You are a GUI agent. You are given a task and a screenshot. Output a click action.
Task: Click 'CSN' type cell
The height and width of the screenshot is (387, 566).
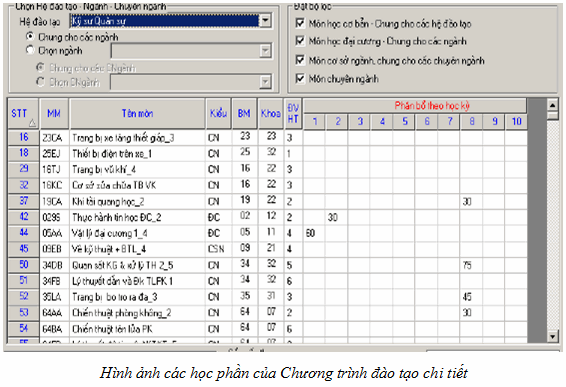pos(218,249)
